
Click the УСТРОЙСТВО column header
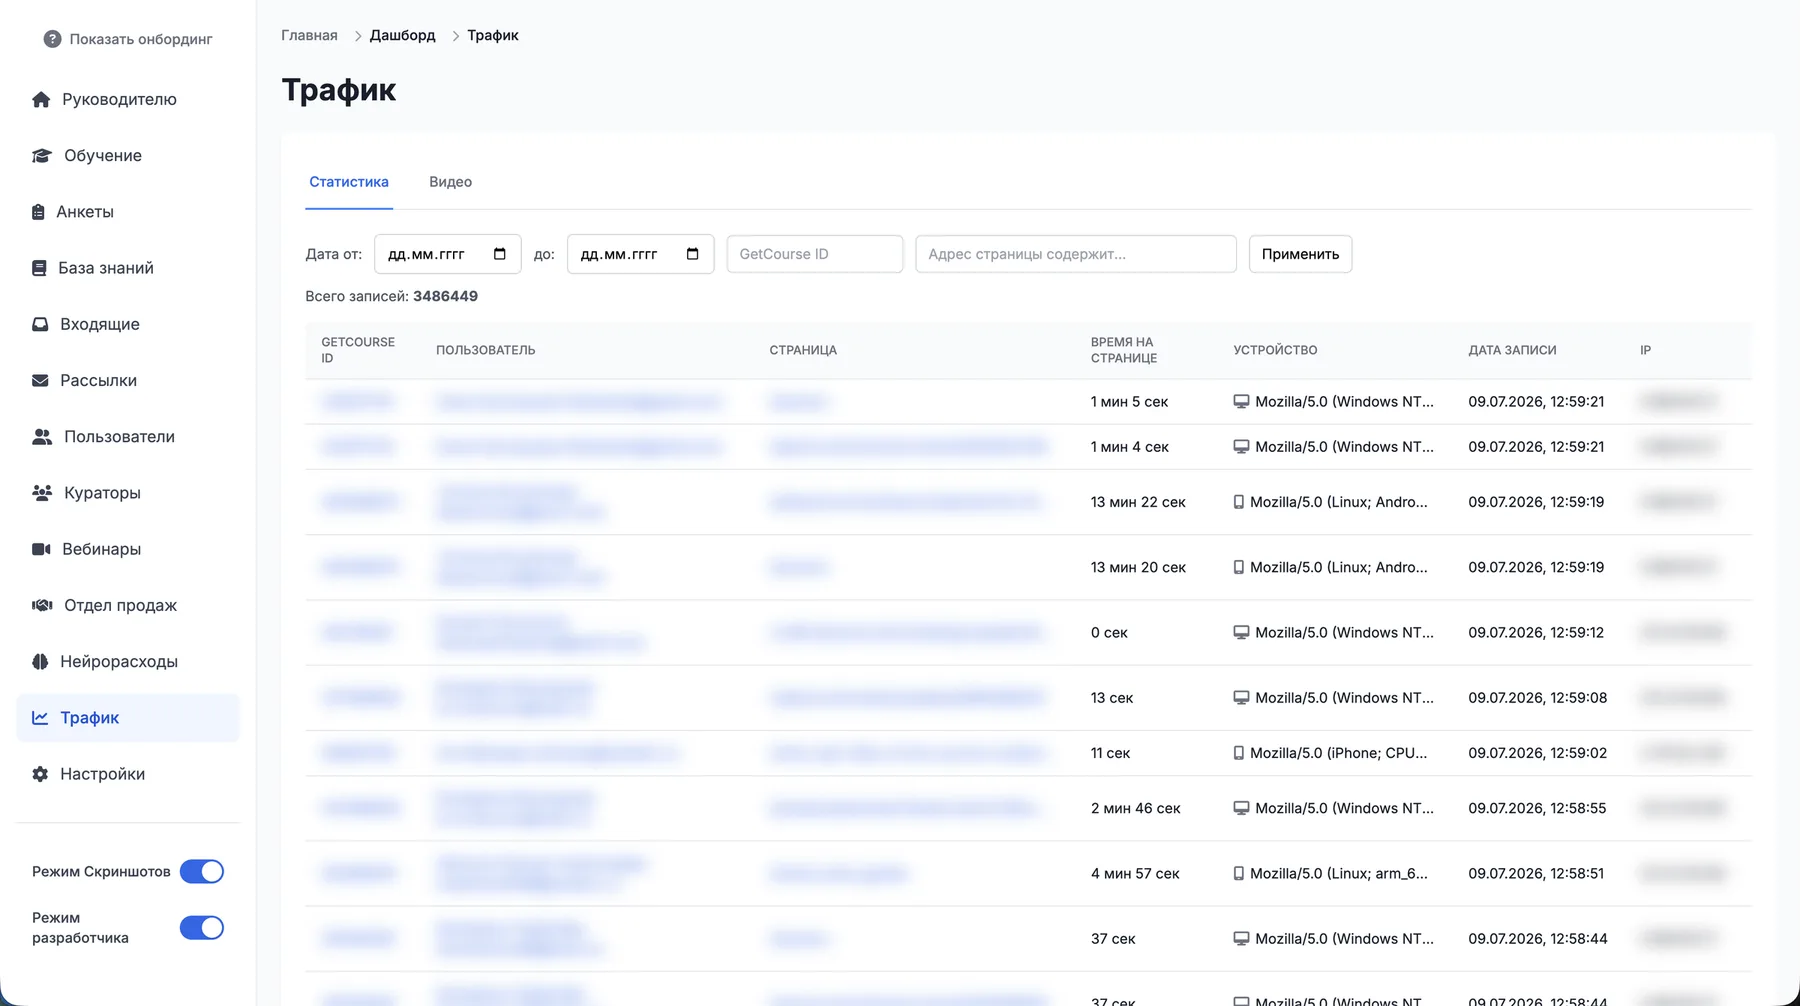coord(1275,350)
